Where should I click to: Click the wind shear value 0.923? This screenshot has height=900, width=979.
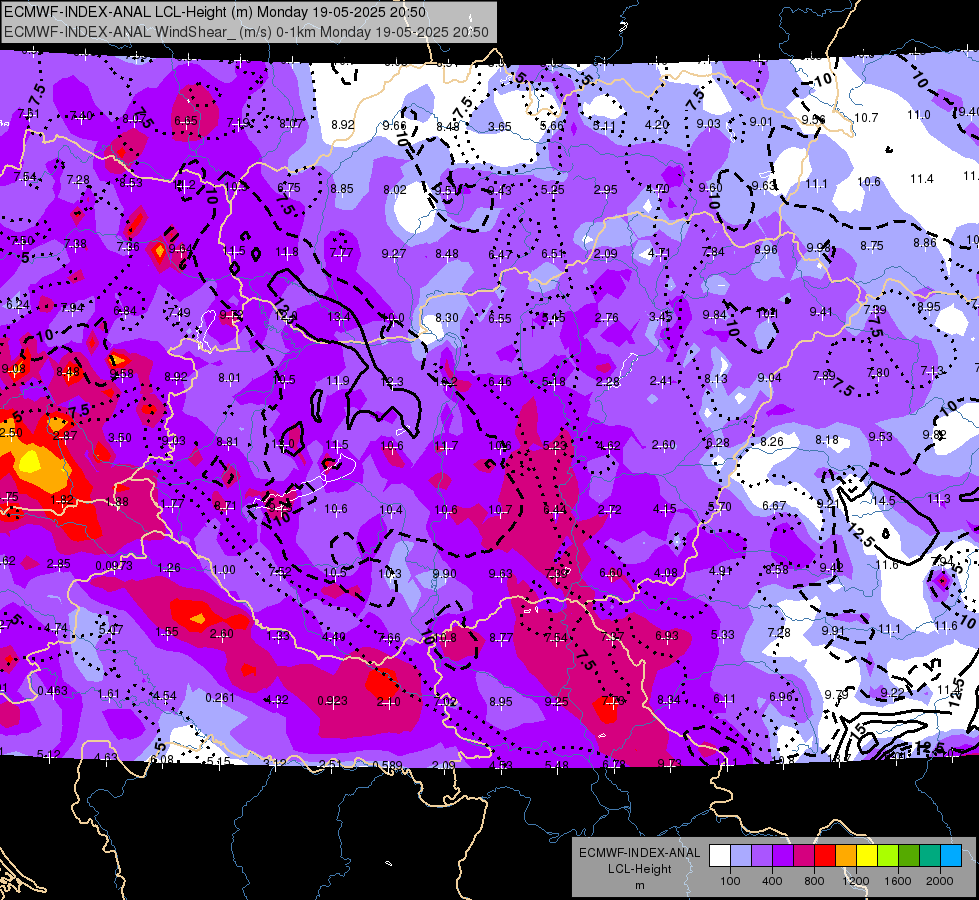coord(332,701)
